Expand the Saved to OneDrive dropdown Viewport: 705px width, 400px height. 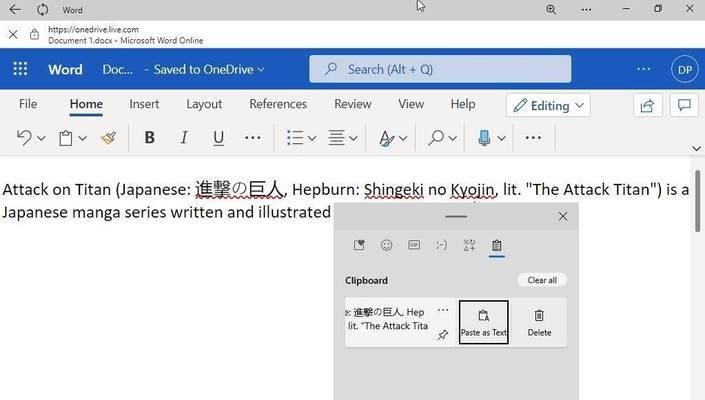click(209, 69)
